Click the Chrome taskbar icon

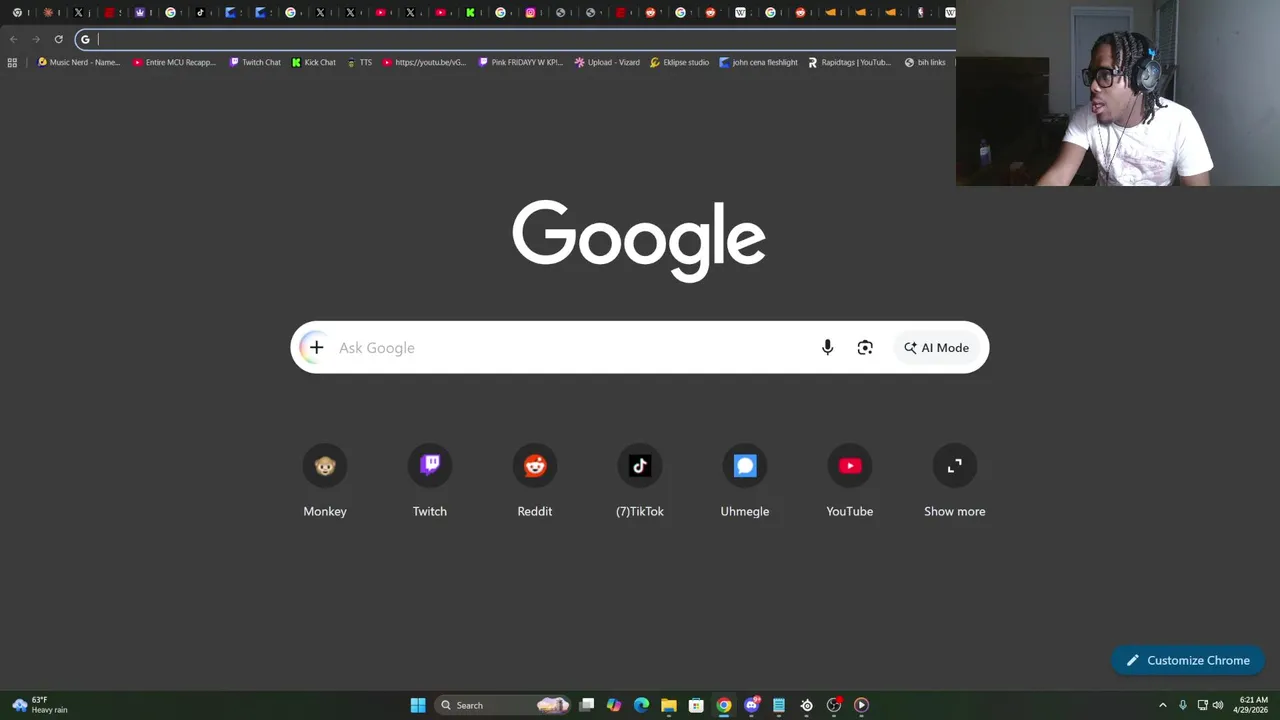pyautogui.click(x=724, y=705)
